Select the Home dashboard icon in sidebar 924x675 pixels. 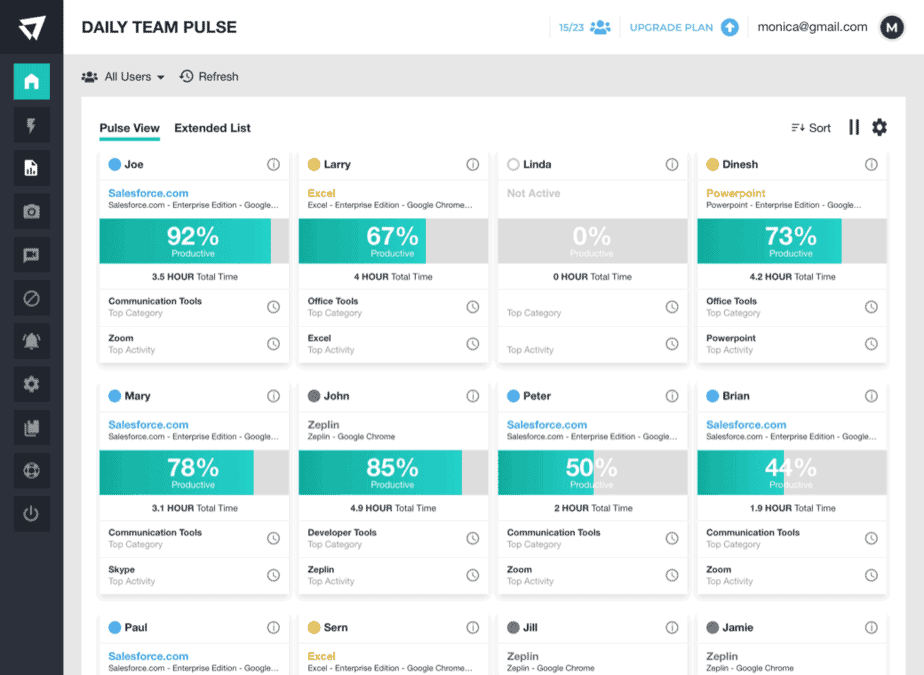(30, 81)
